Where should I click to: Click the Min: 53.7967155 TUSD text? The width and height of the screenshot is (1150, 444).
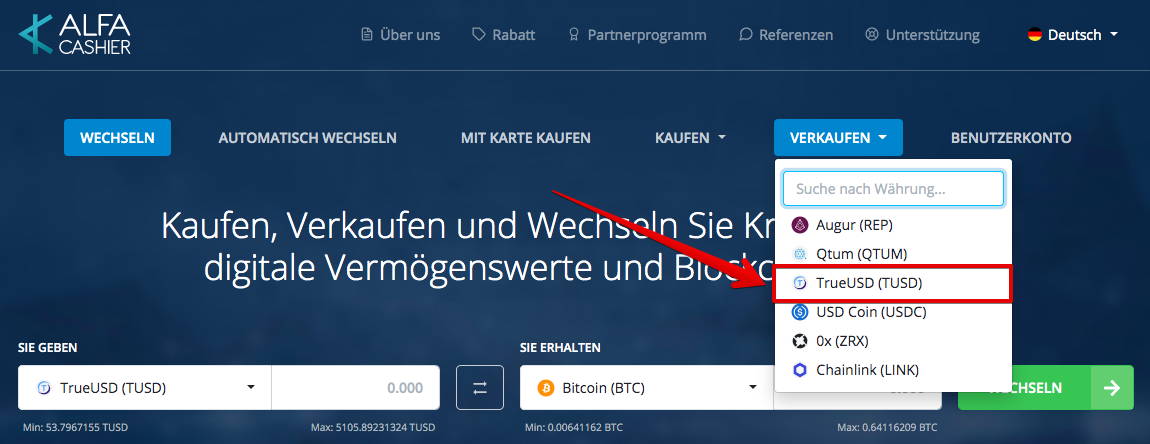click(75, 427)
